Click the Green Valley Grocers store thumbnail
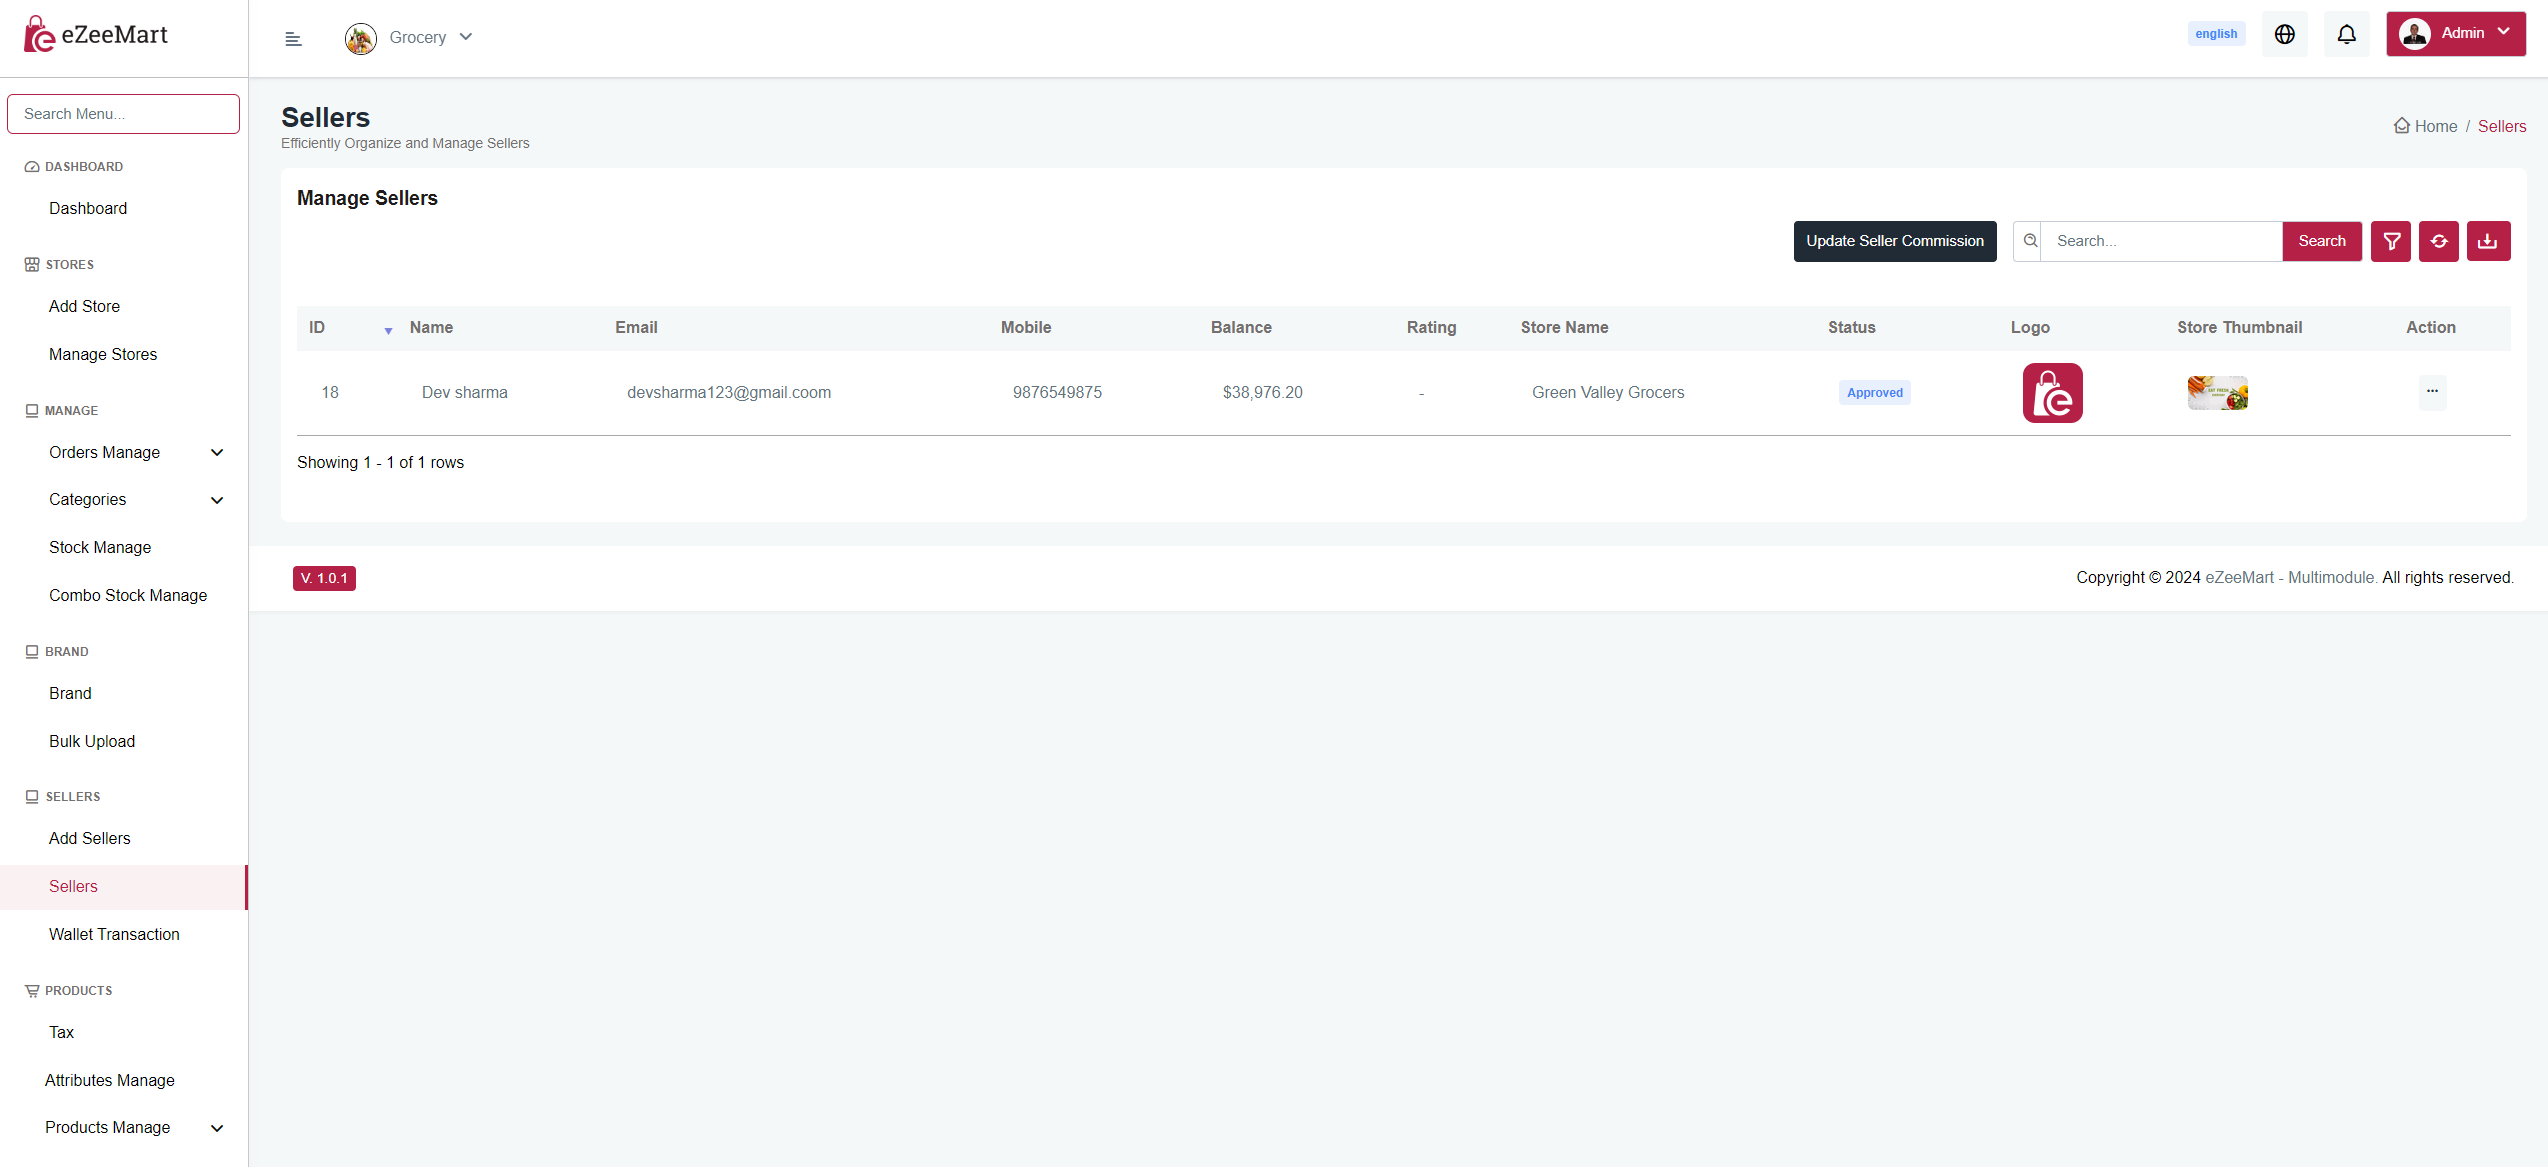 (2217, 393)
